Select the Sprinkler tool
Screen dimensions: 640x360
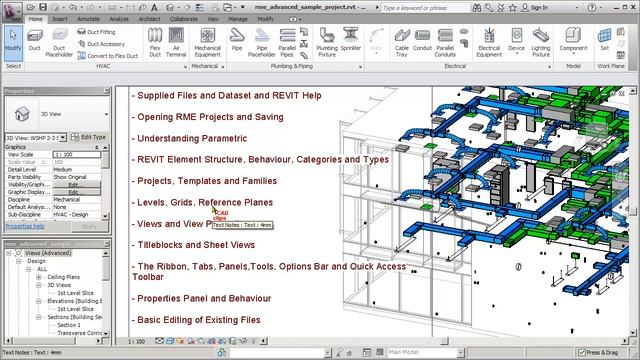(351, 40)
